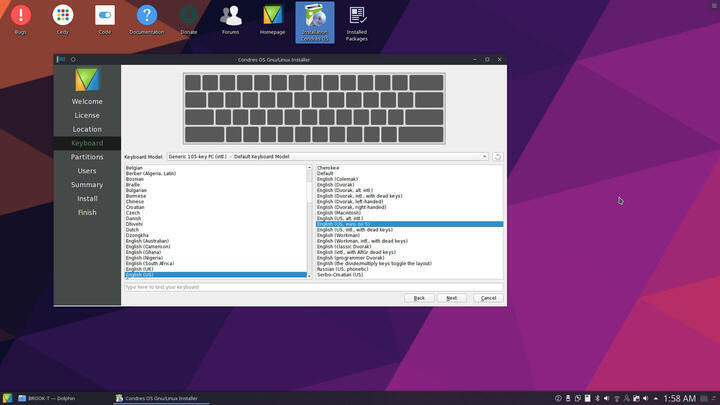Click the language list scroll-up arrow

click(309, 168)
